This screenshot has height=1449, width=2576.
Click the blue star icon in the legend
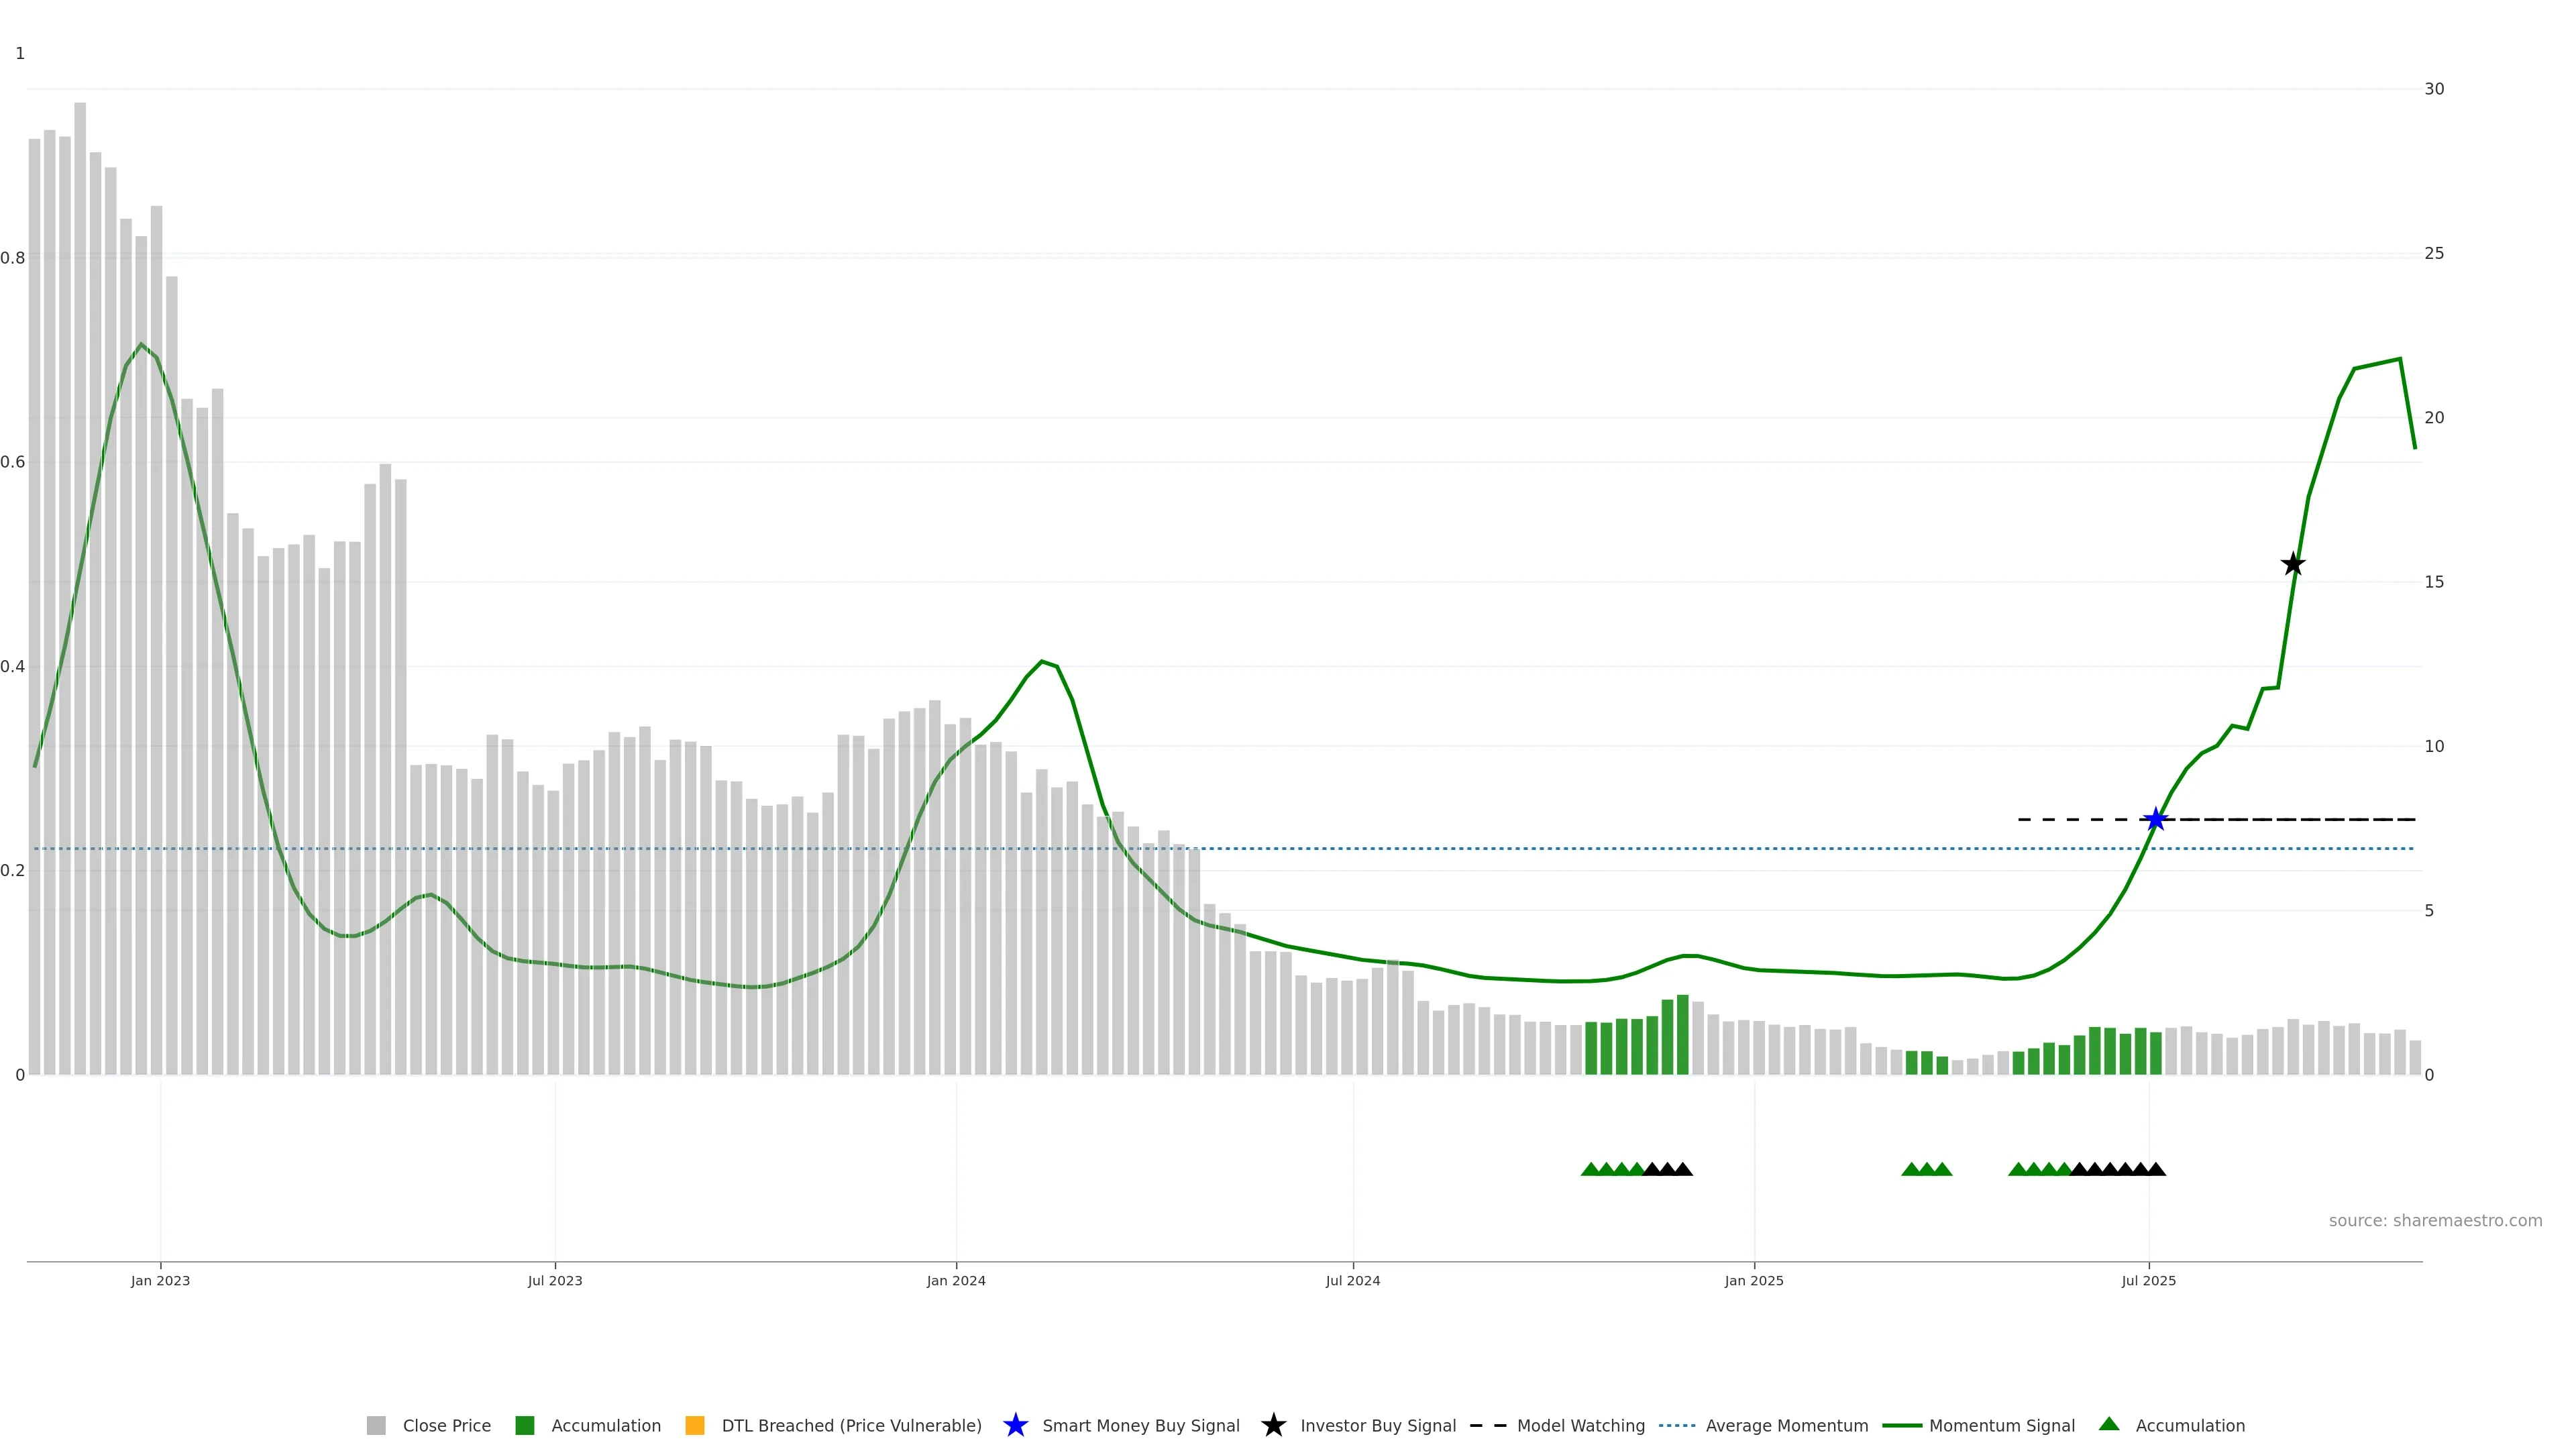click(x=1015, y=1425)
